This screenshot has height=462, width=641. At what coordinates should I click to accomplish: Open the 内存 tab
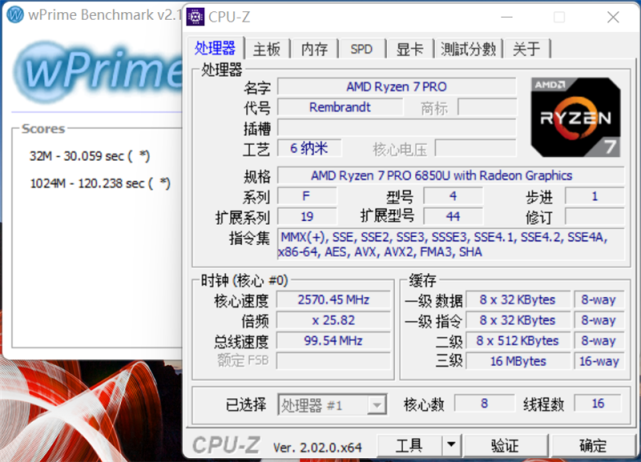(314, 49)
